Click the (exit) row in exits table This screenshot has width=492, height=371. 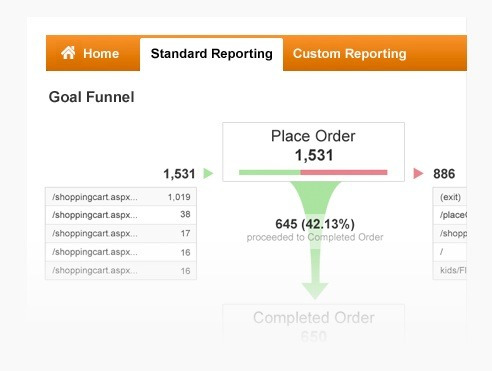[x=449, y=197]
